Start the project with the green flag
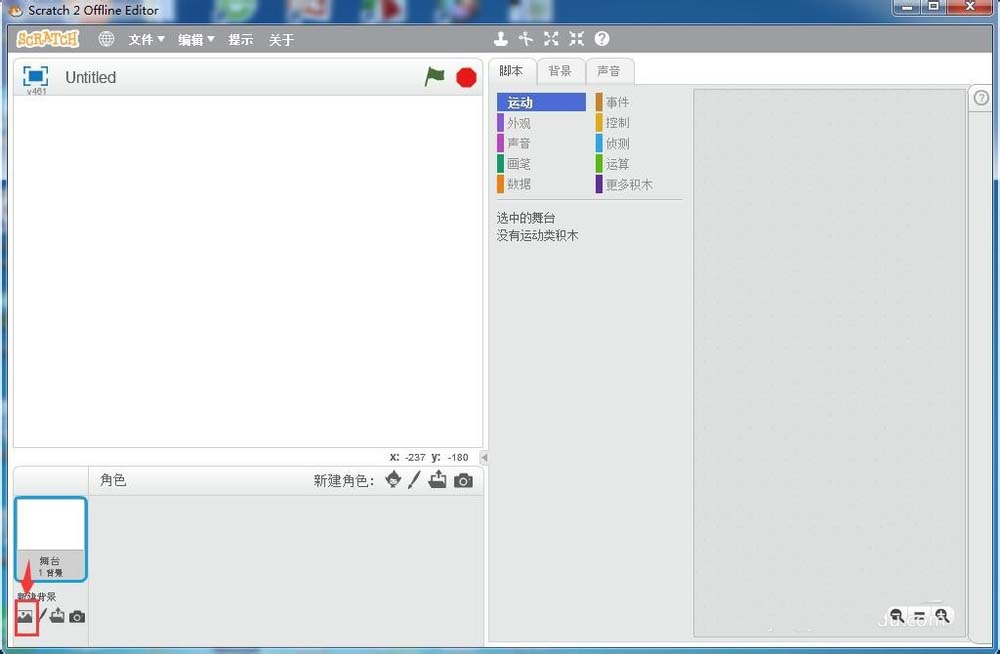 pyautogui.click(x=434, y=76)
